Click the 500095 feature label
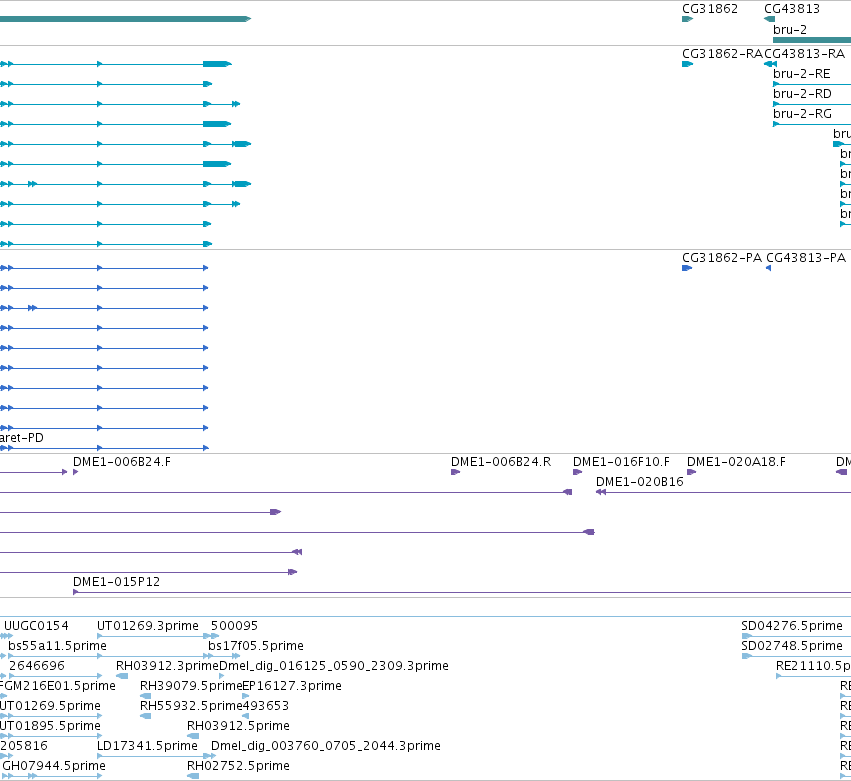The width and height of the screenshot is (851, 781). click(234, 626)
